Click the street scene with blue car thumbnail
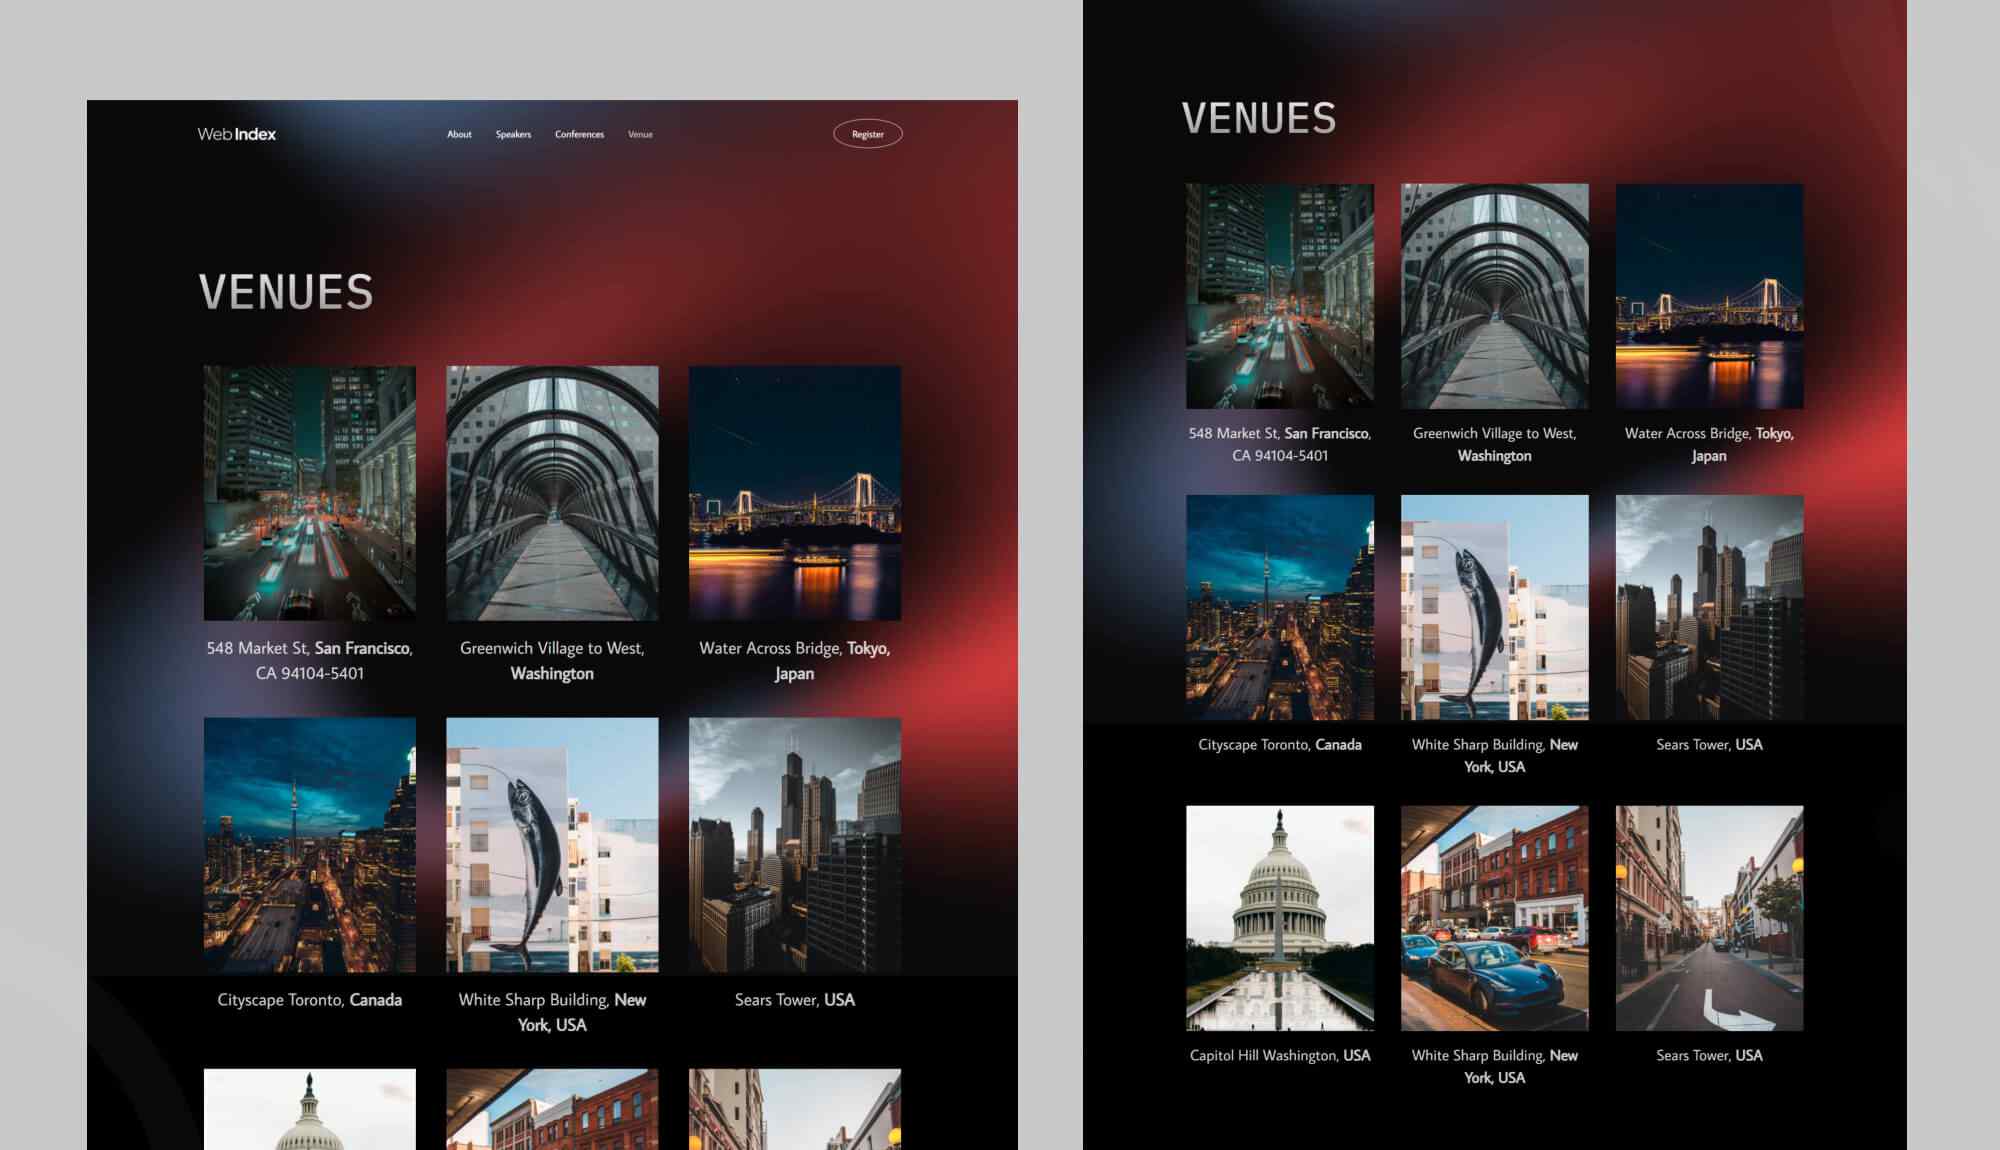This screenshot has width=2000, height=1150. [x=552, y=1110]
